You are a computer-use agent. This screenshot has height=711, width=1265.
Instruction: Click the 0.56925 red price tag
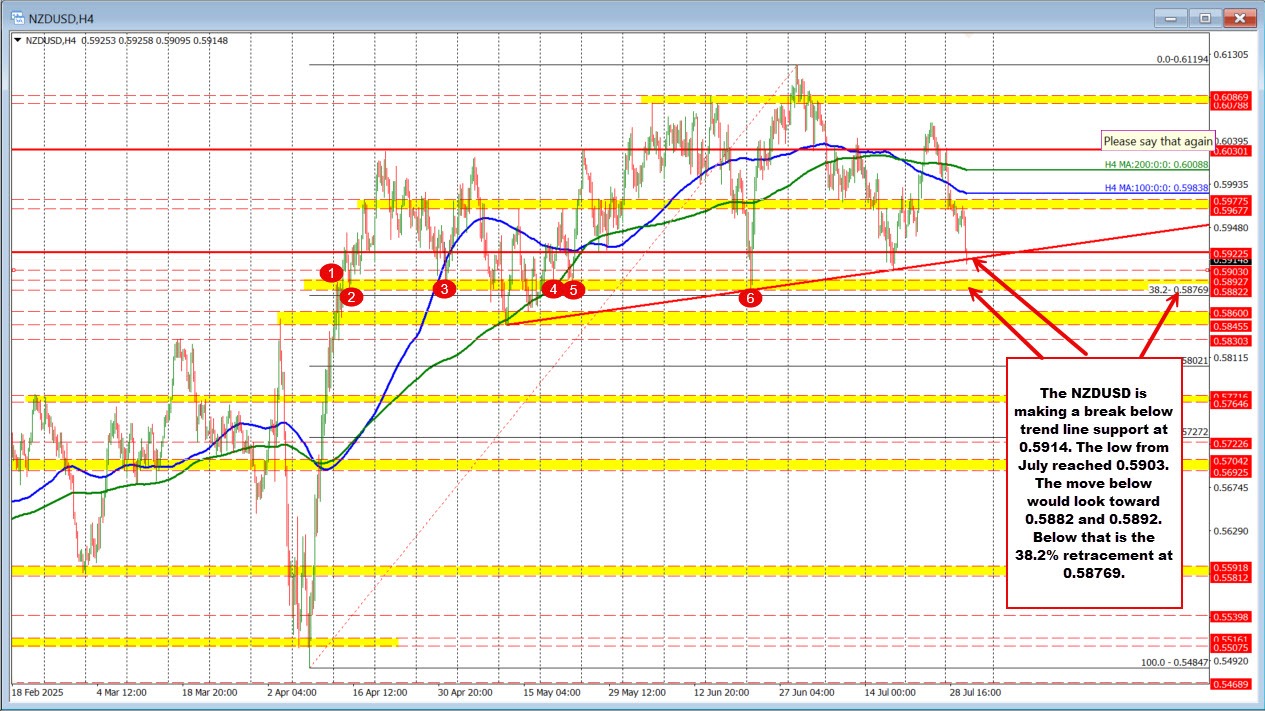click(x=1230, y=470)
